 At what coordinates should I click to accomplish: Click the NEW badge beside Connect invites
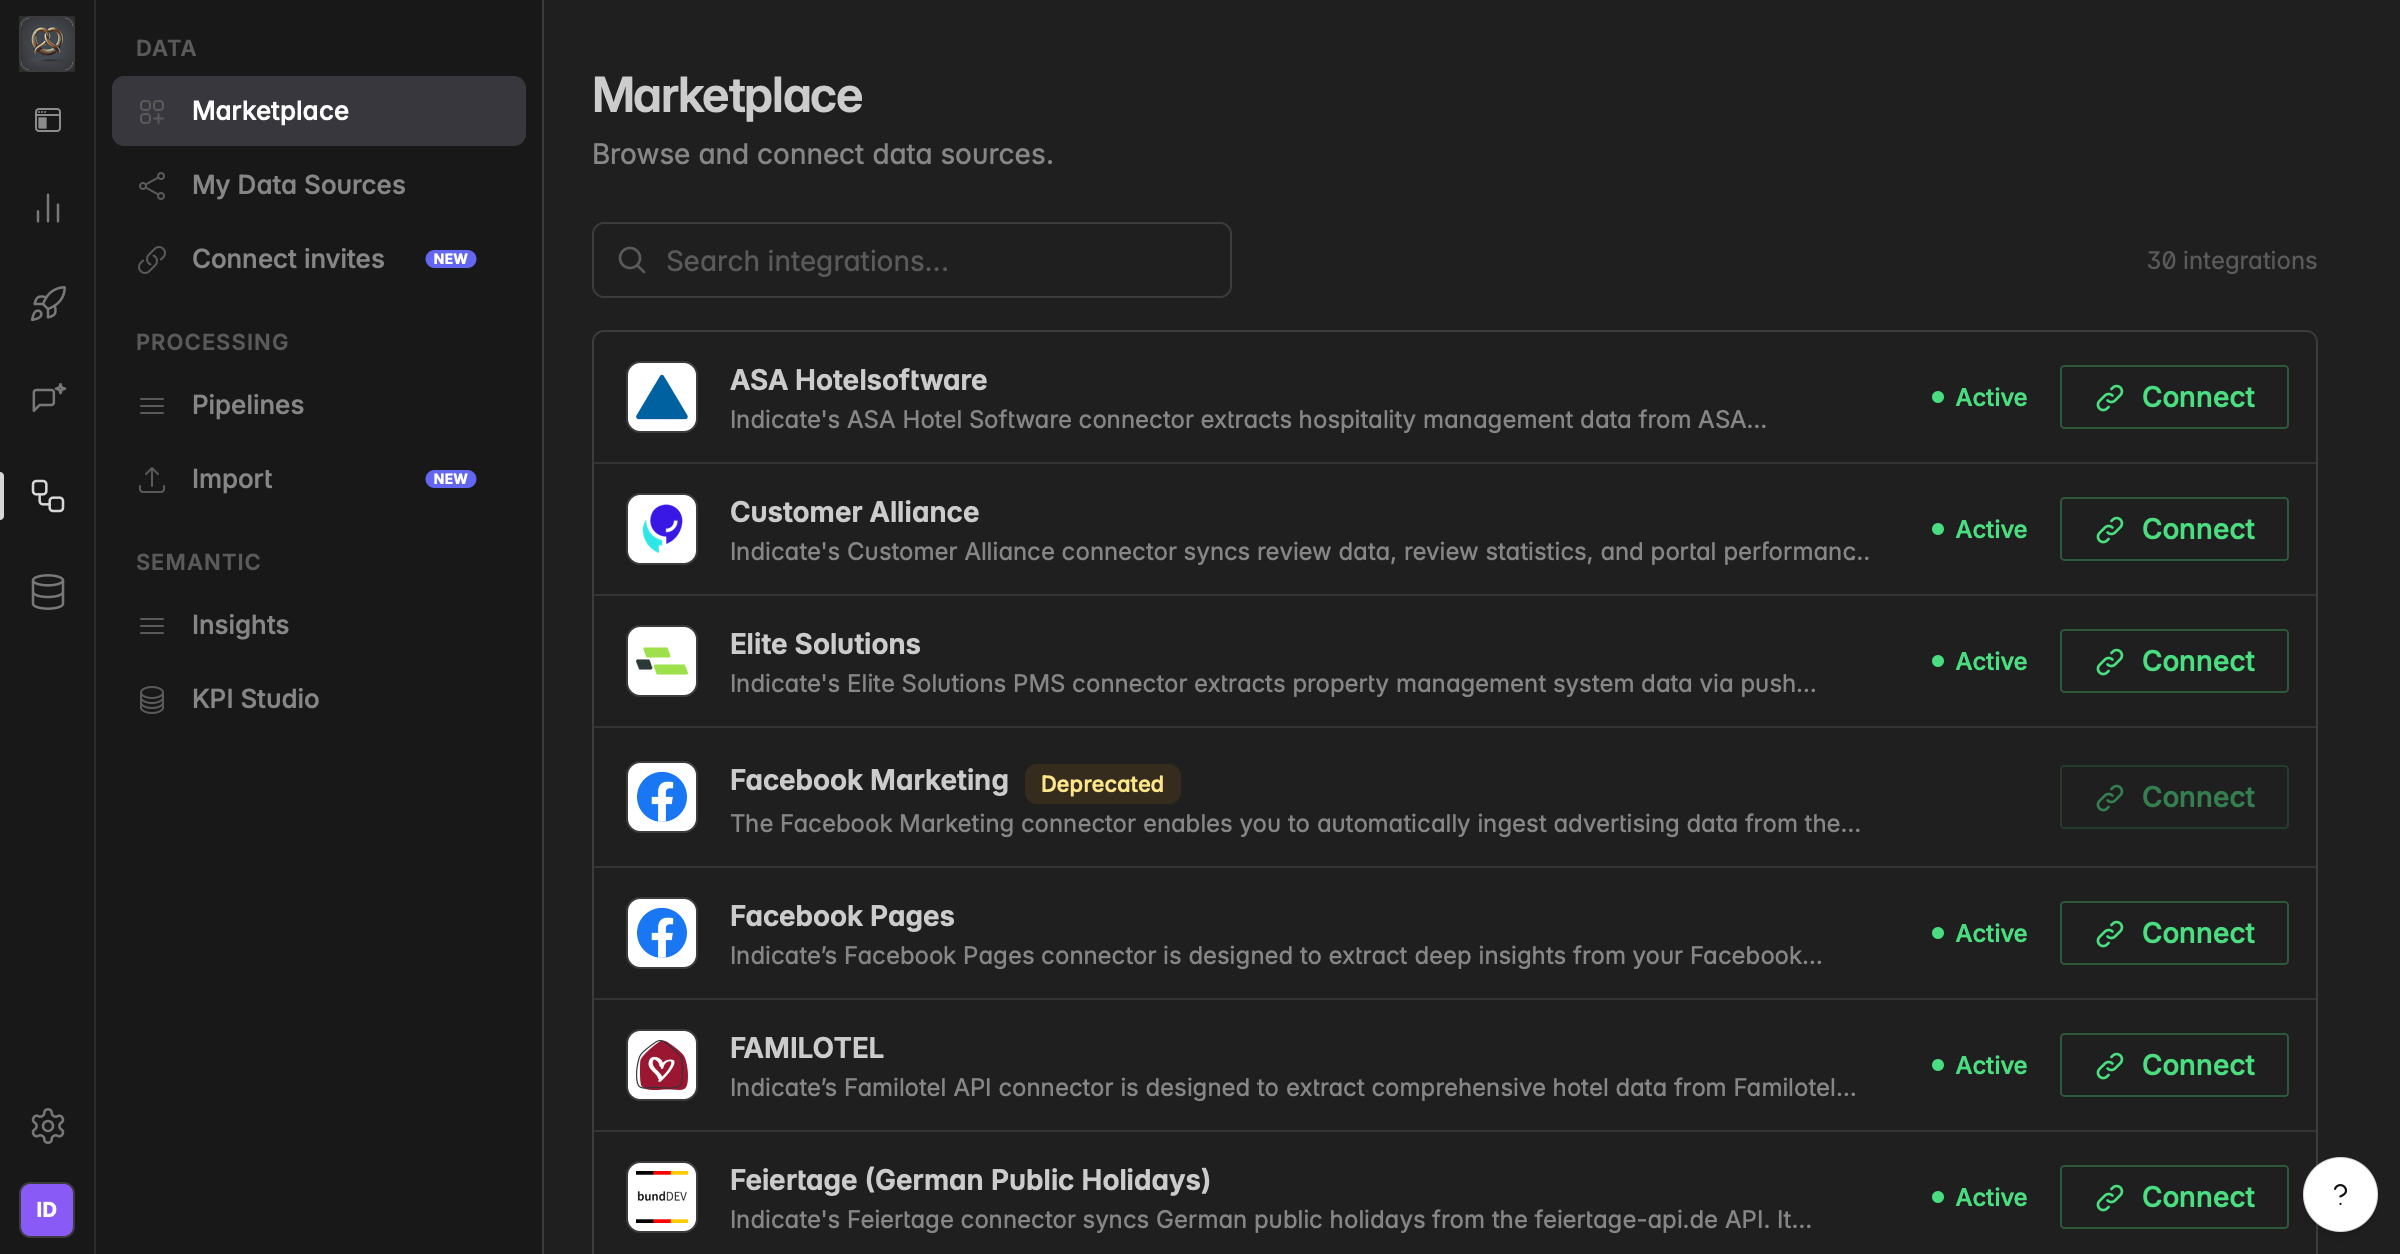tap(451, 259)
